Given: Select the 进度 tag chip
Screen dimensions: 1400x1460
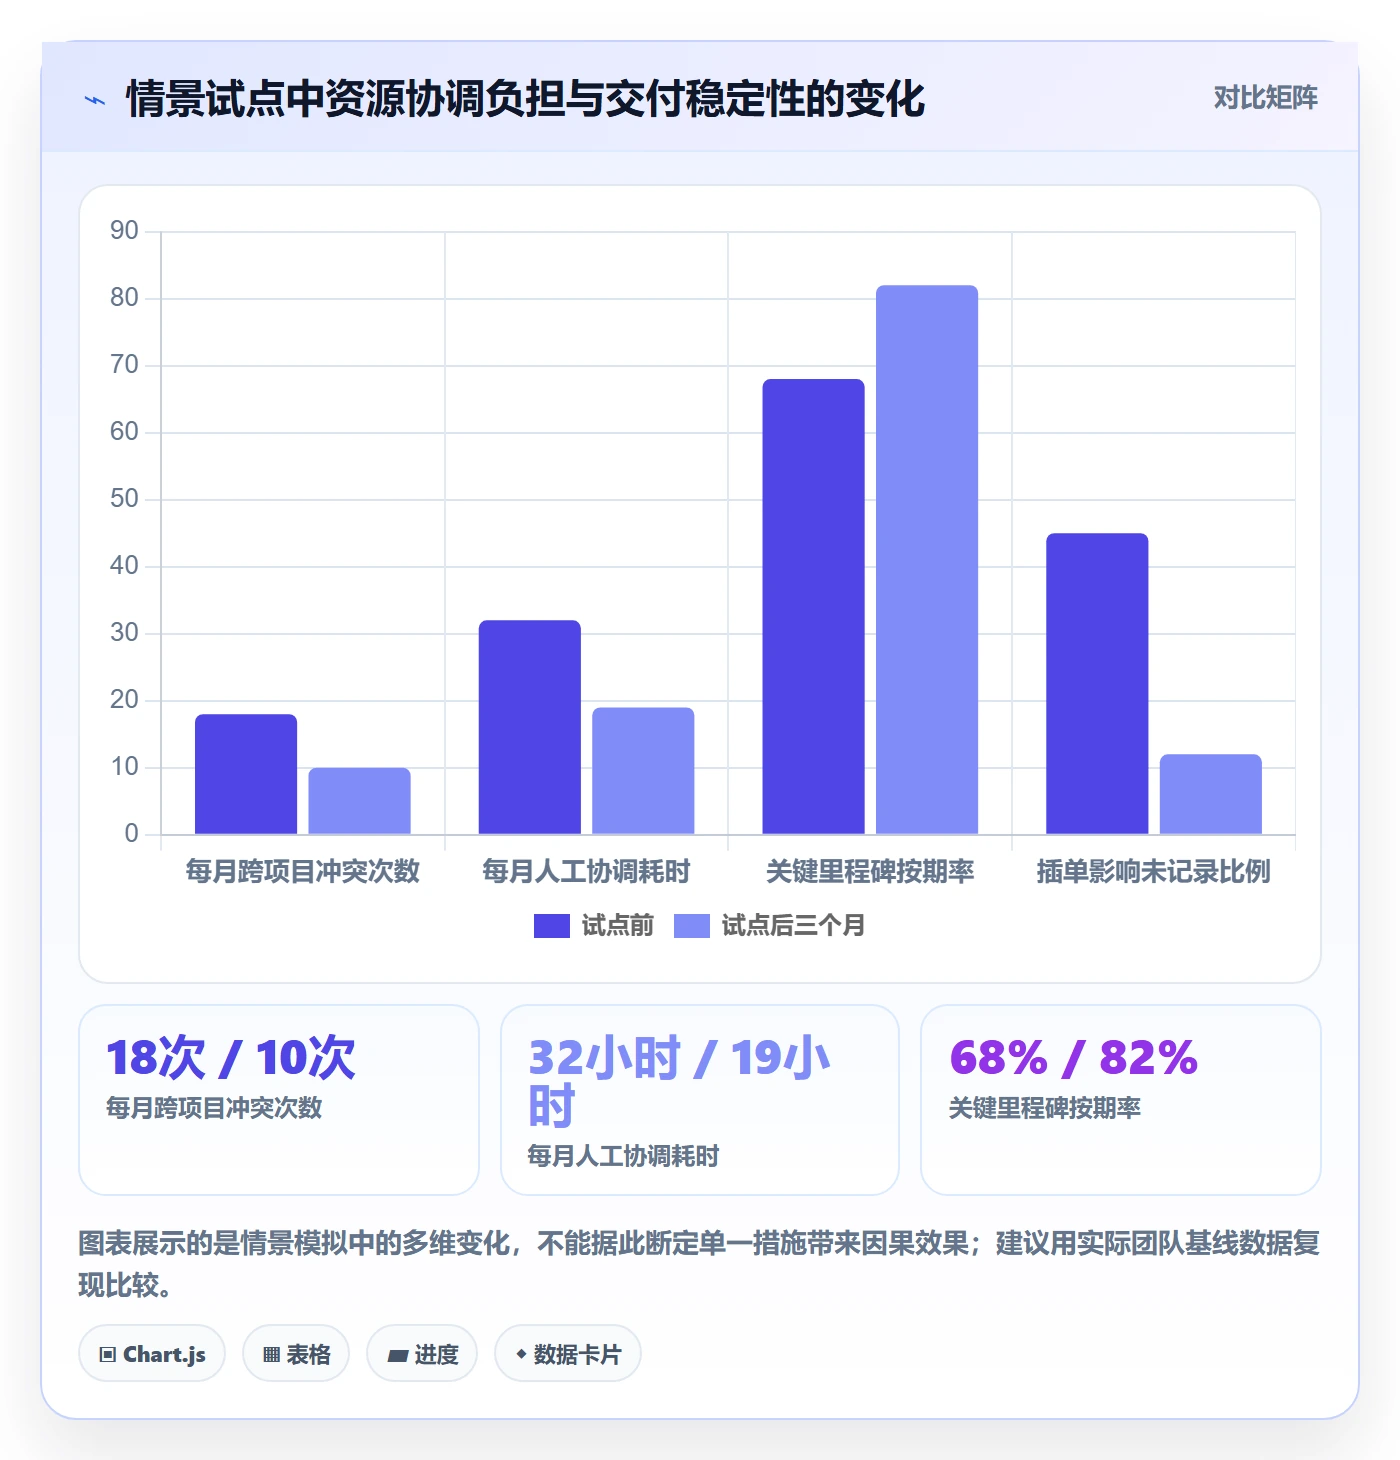Looking at the screenshot, I should click(422, 1354).
